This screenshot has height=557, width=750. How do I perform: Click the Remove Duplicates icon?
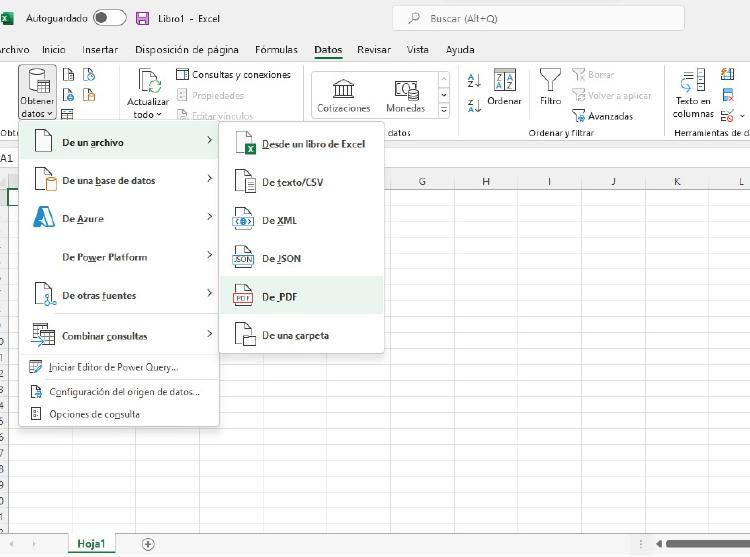pos(727,95)
